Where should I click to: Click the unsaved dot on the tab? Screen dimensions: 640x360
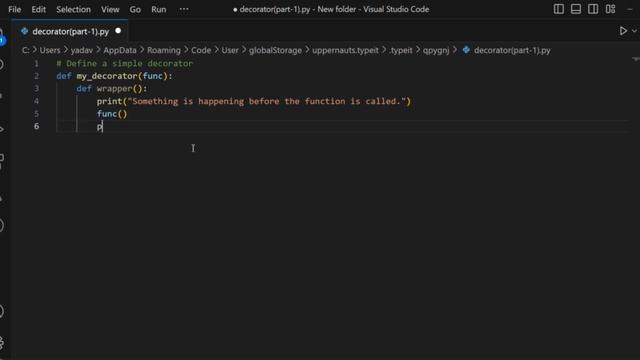pos(118,31)
